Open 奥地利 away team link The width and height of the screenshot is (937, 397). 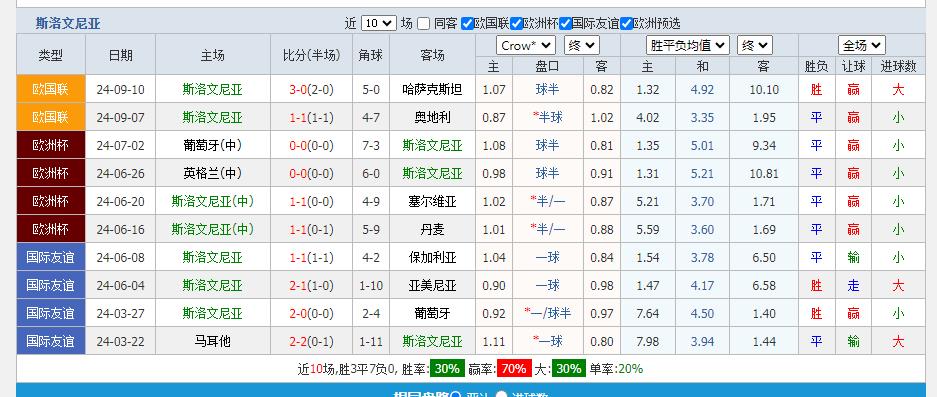[432, 118]
